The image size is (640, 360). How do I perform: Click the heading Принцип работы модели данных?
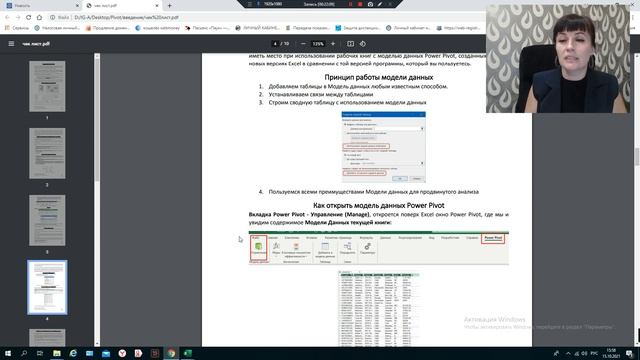click(379, 77)
